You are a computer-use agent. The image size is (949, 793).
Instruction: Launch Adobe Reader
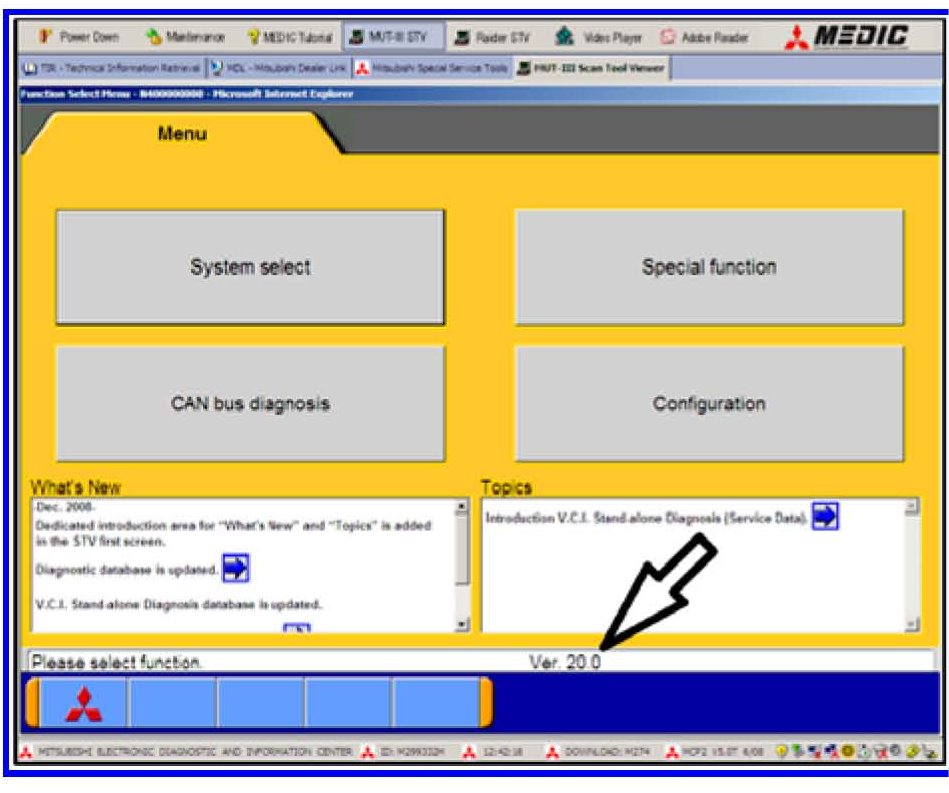709,37
